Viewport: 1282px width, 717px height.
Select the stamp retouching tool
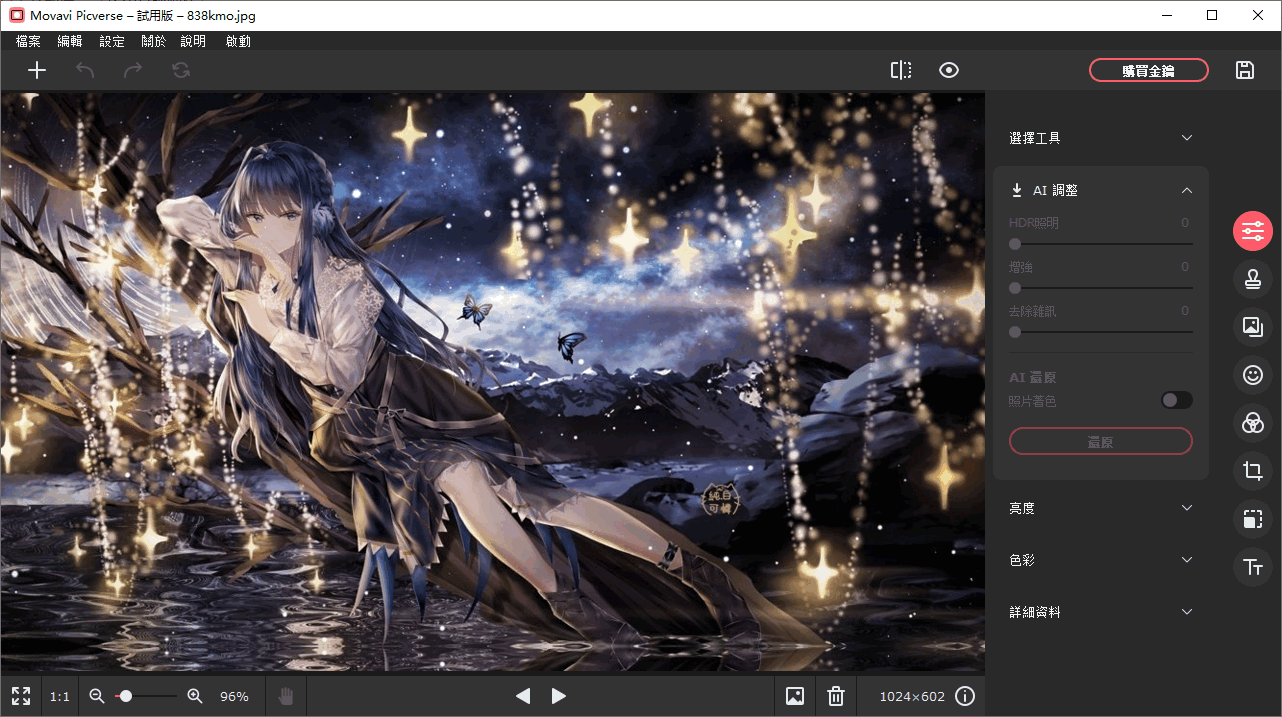(x=1253, y=280)
